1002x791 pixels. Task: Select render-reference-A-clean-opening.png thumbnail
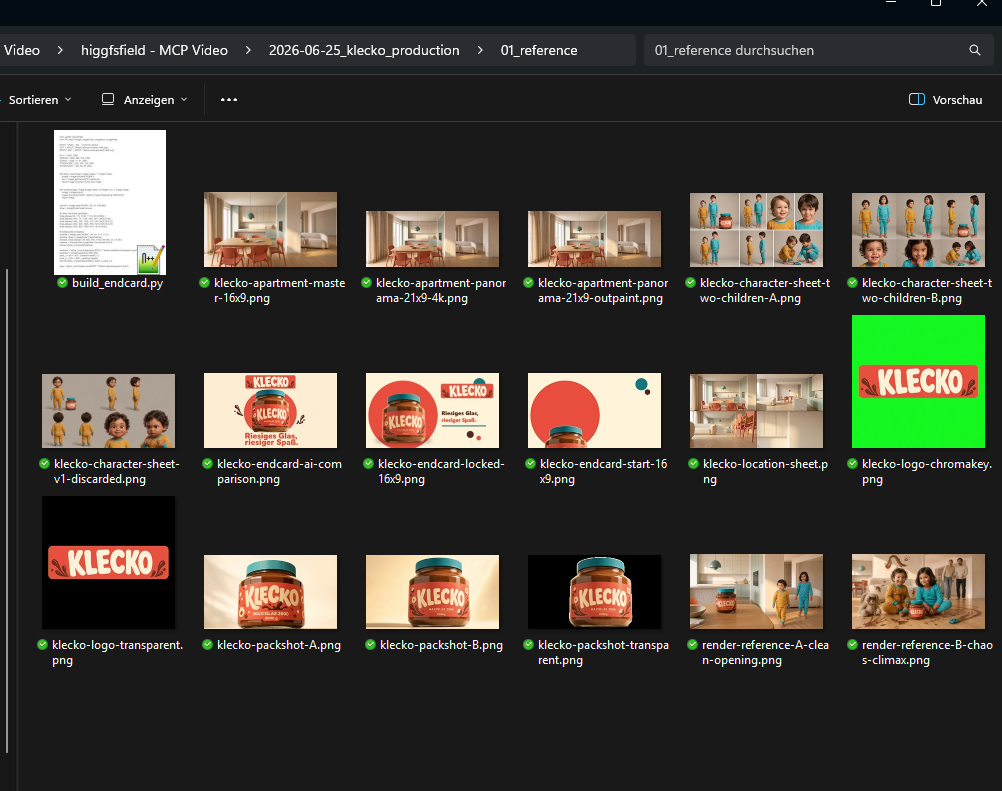(x=757, y=592)
